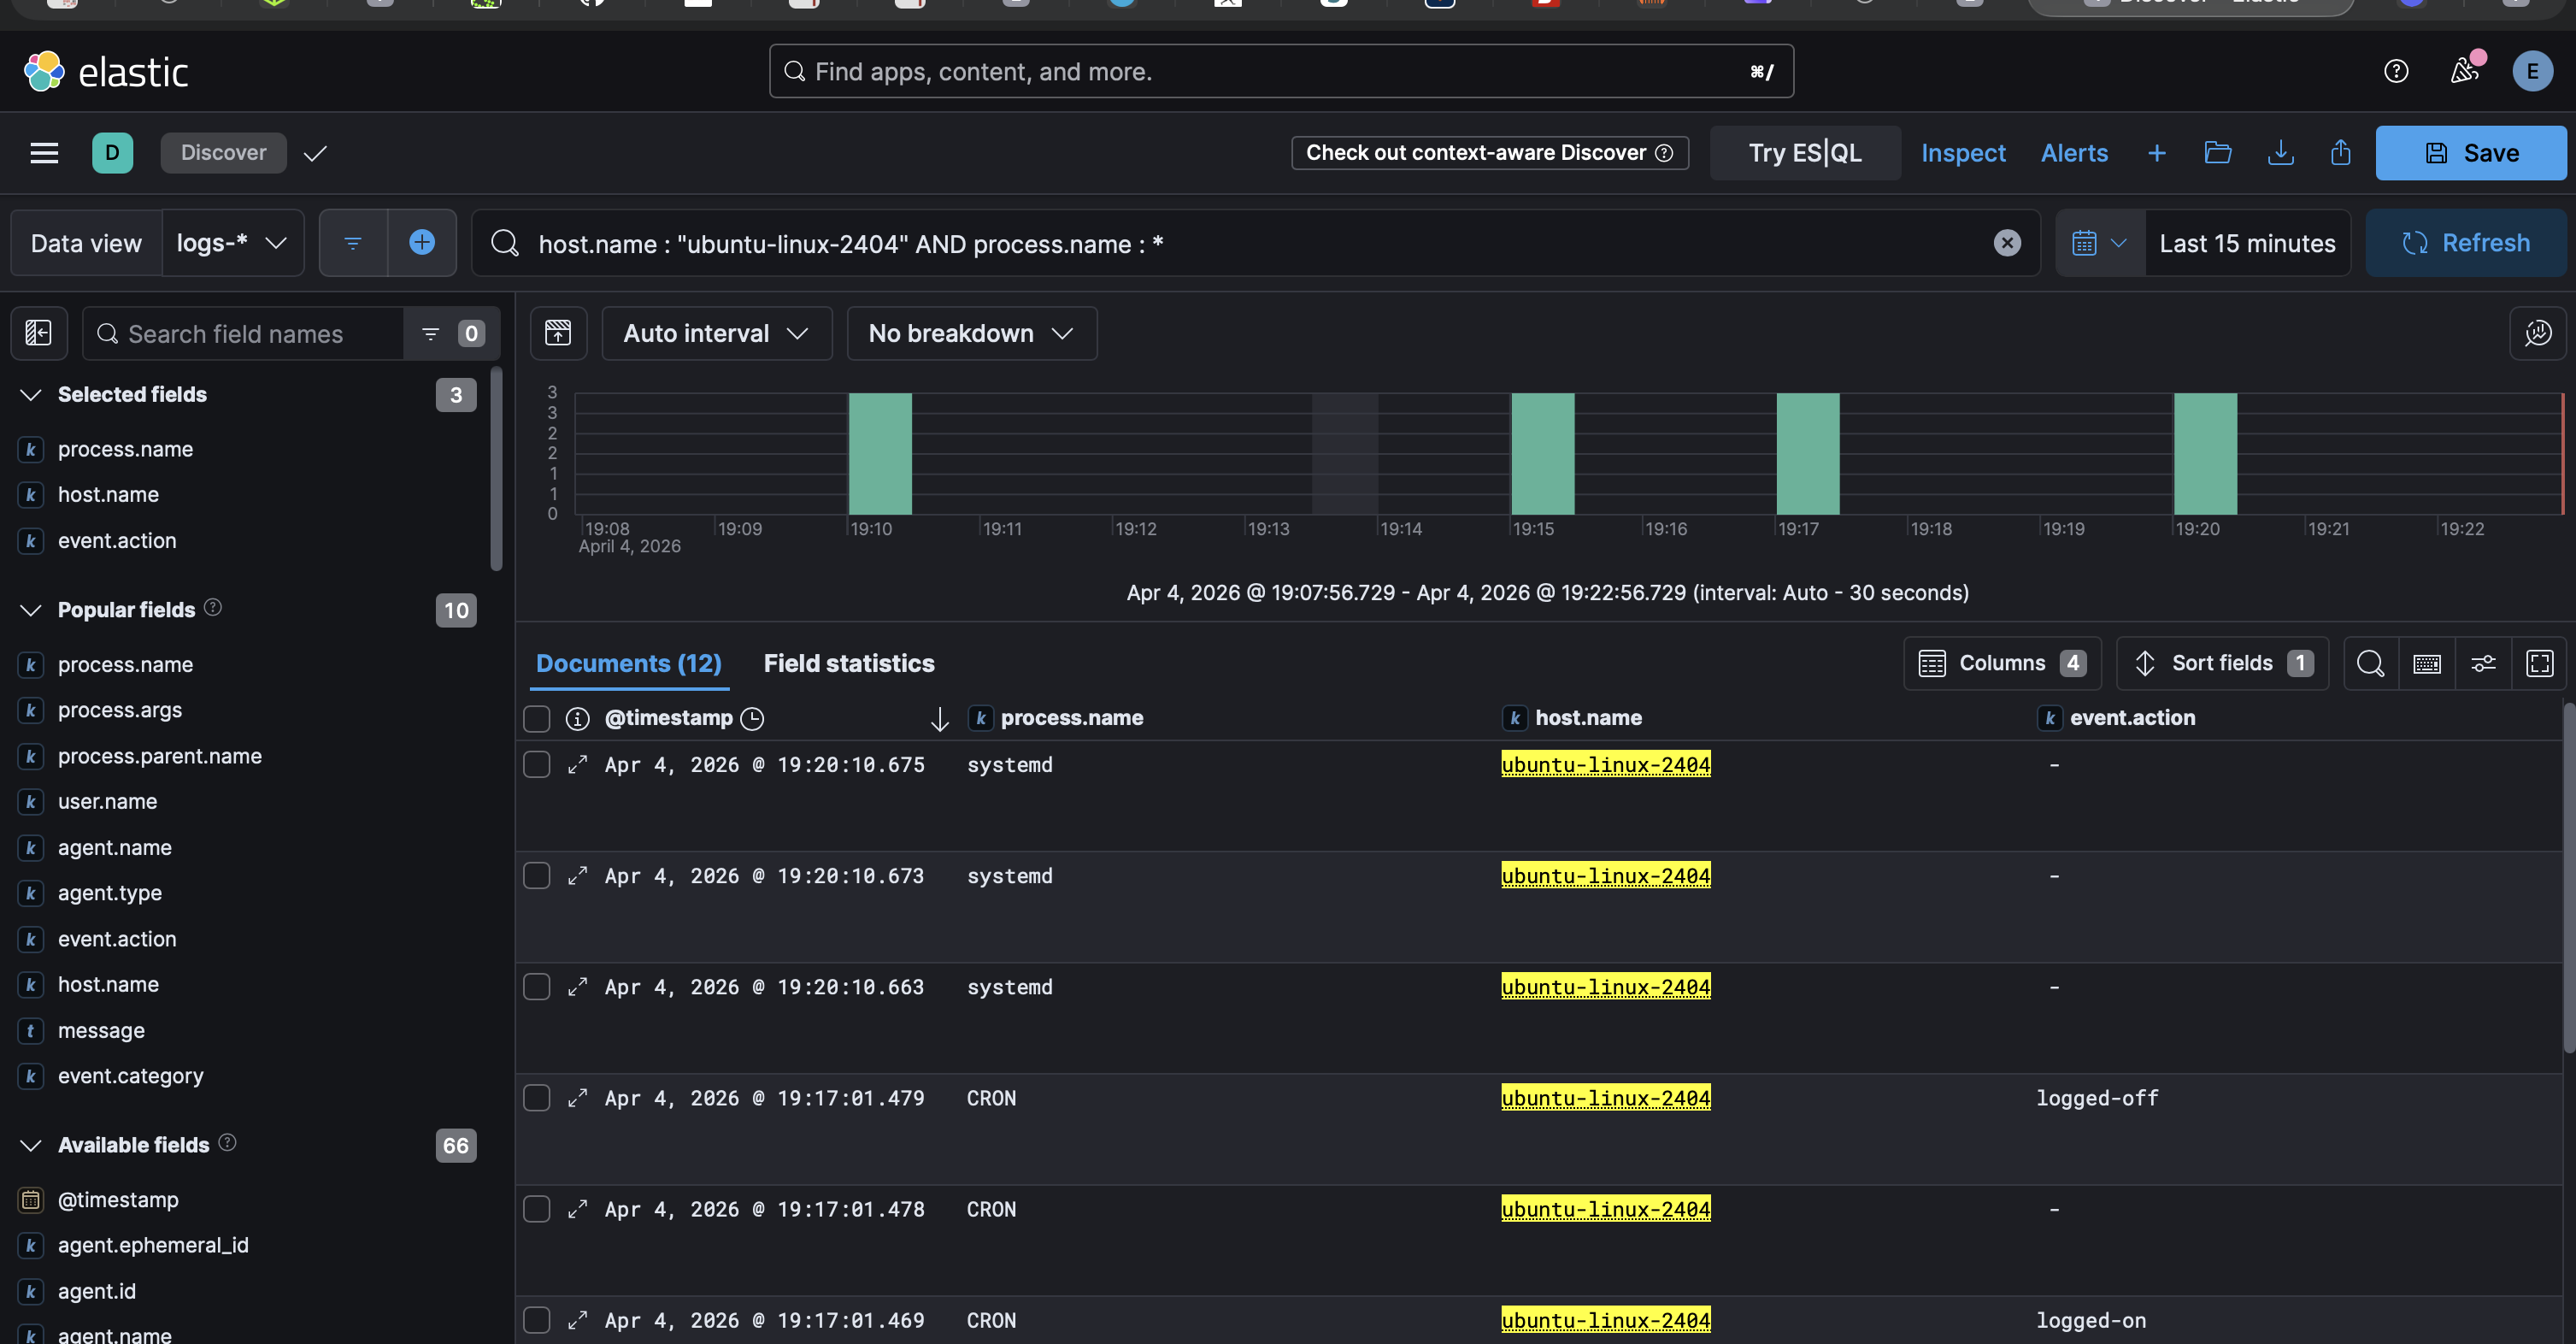Select the Documents (12) tab
The image size is (2576, 1344).
click(x=629, y=663)
